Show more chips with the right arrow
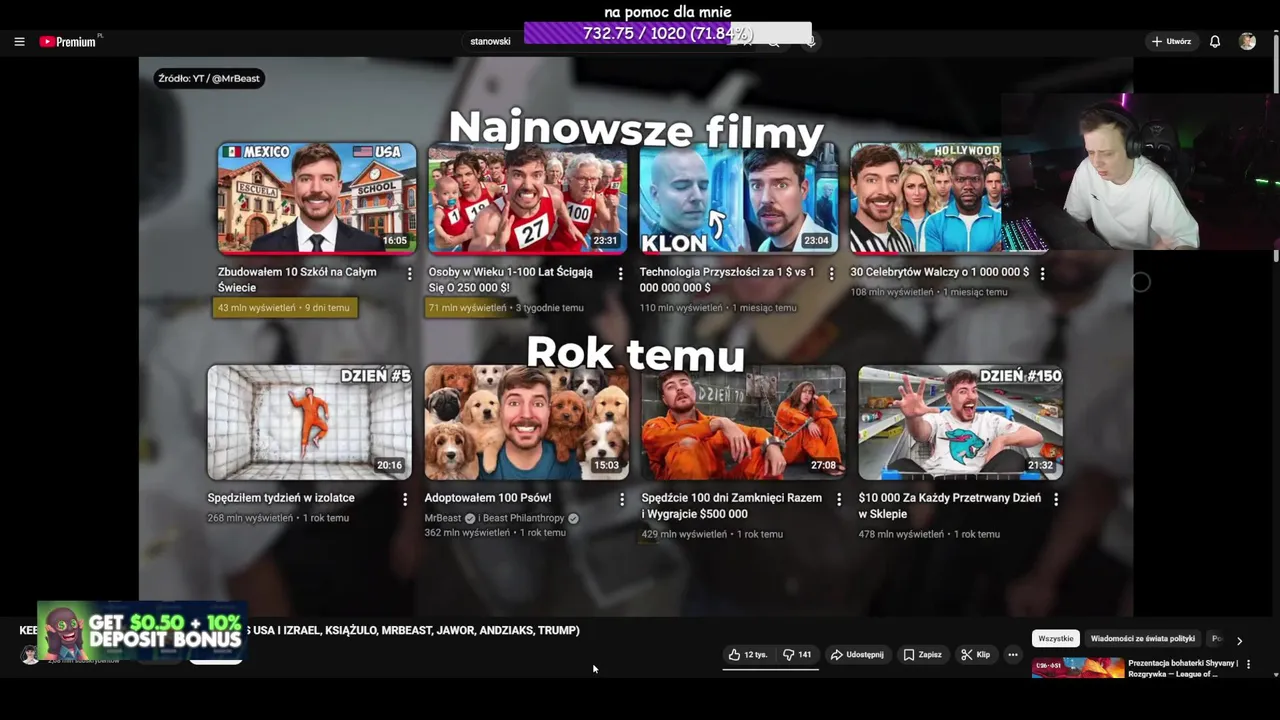This screenshot has height=720, width=1280. (x=1239, y=641)
